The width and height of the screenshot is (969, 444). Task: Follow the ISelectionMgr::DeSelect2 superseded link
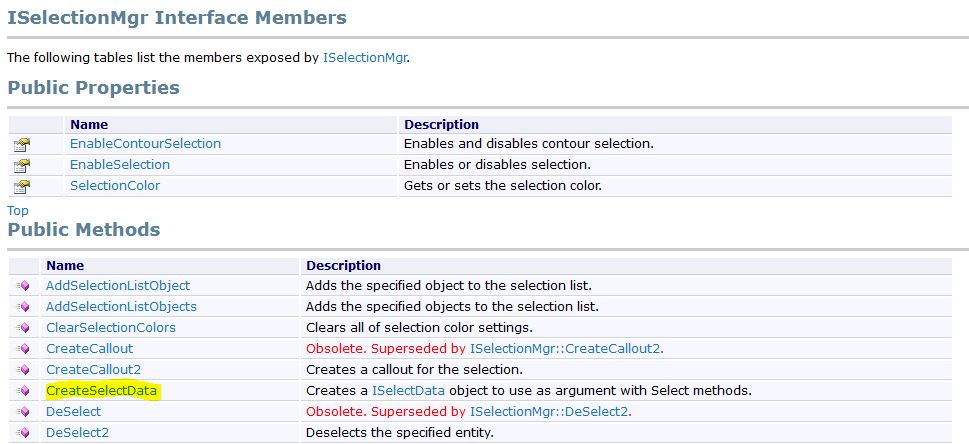549,412
